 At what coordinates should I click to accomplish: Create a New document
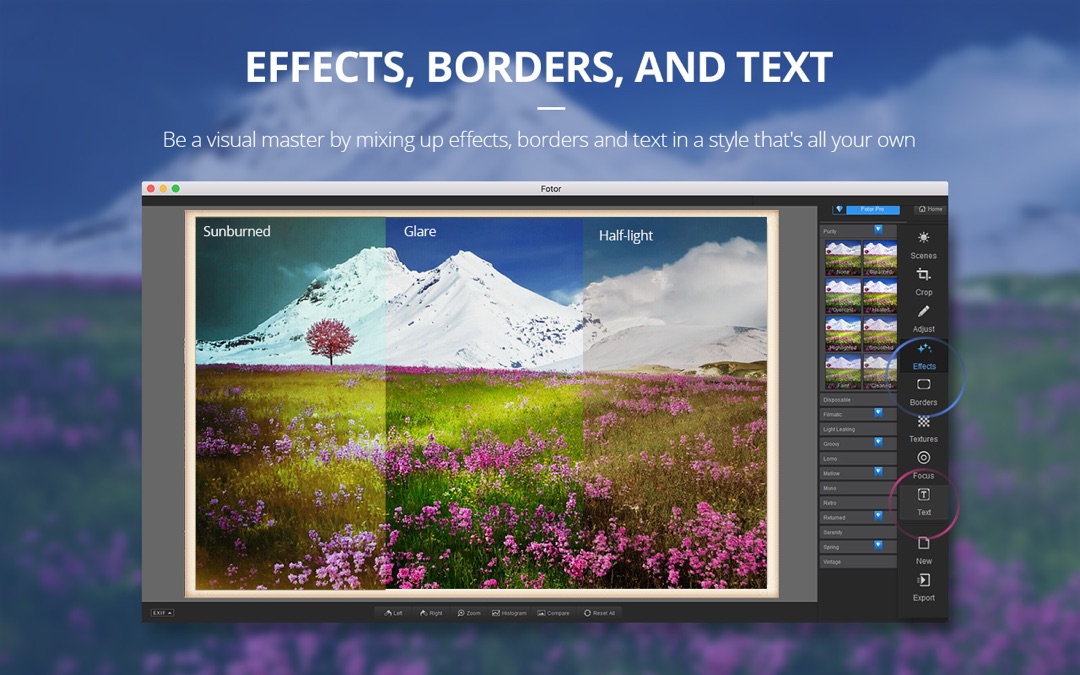coord(924,550)
